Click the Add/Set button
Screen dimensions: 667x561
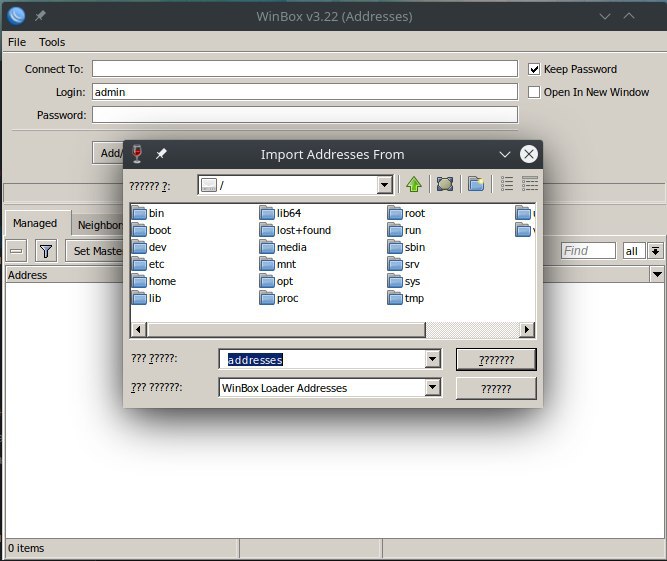[x=109, y=153]
